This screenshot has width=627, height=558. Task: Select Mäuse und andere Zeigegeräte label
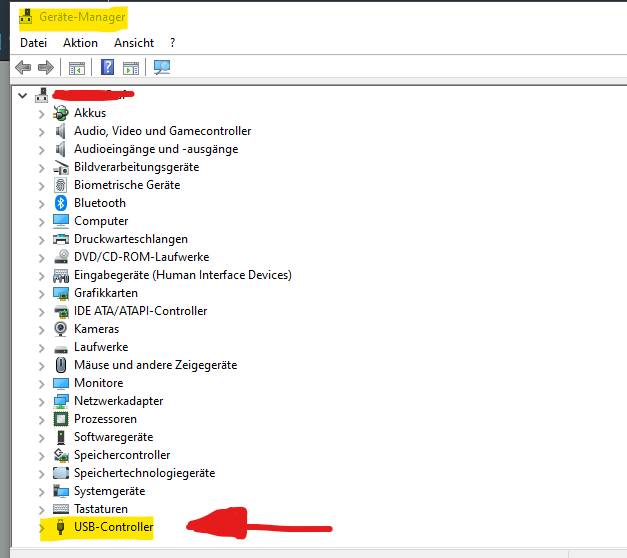pyautogui.click(x=156, y=365)
